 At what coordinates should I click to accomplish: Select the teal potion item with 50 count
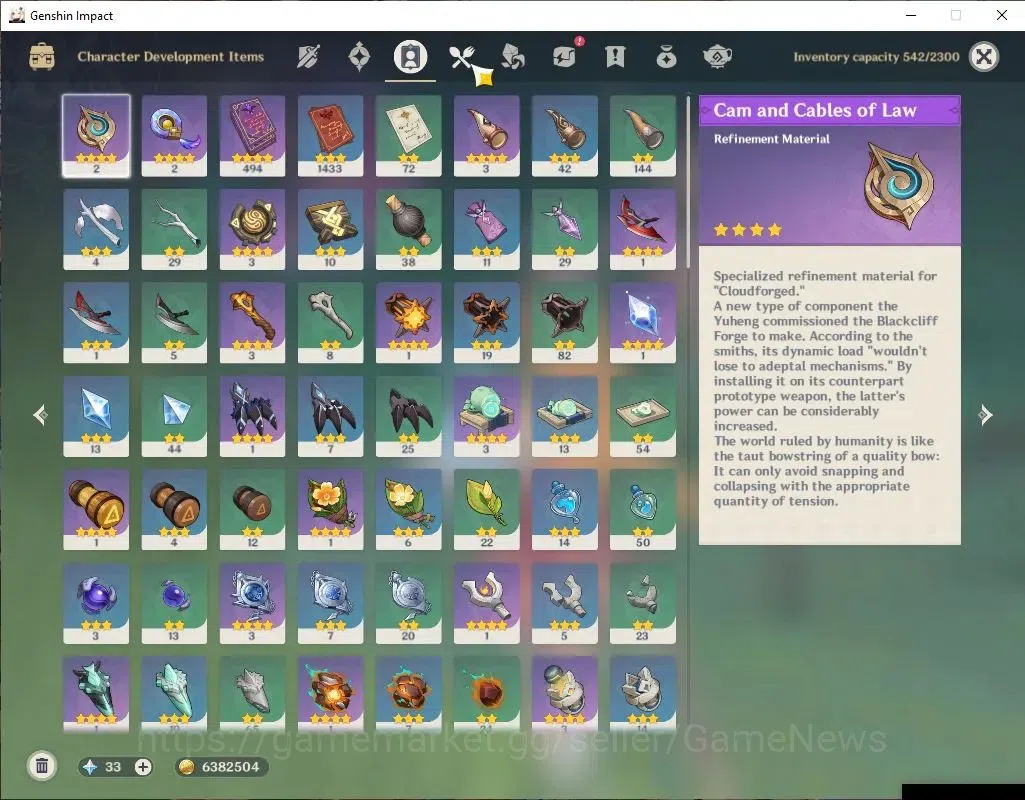click(643, 510)
